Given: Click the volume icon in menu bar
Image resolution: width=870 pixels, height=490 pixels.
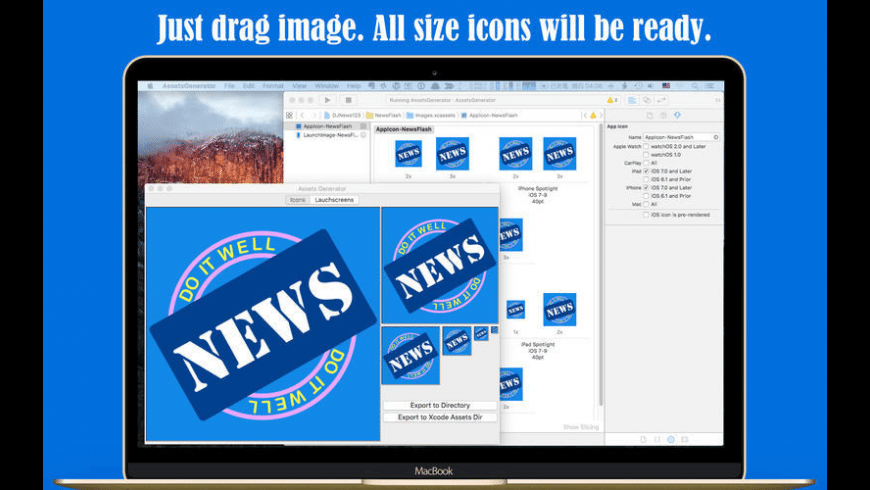Looking at the screenshot, I should pos(651,86).
